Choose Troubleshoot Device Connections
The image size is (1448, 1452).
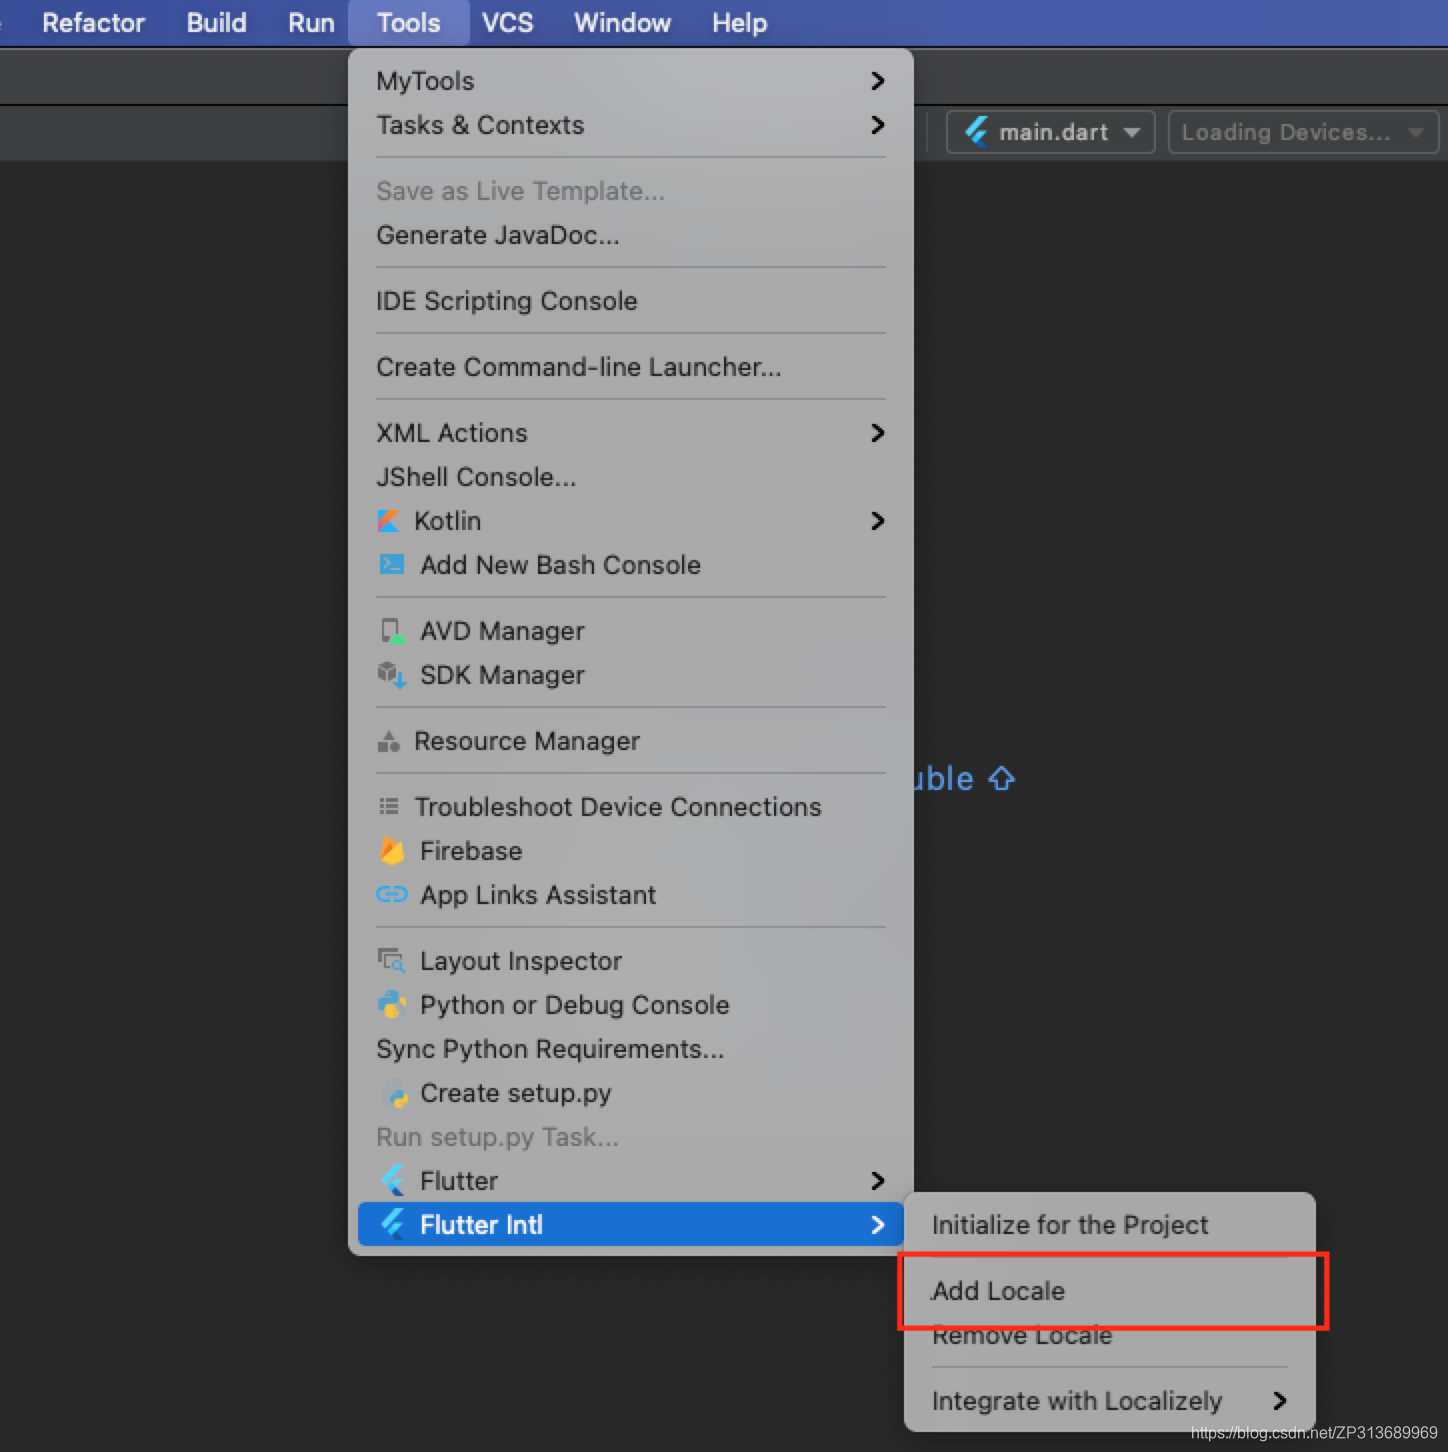[631, 807]
